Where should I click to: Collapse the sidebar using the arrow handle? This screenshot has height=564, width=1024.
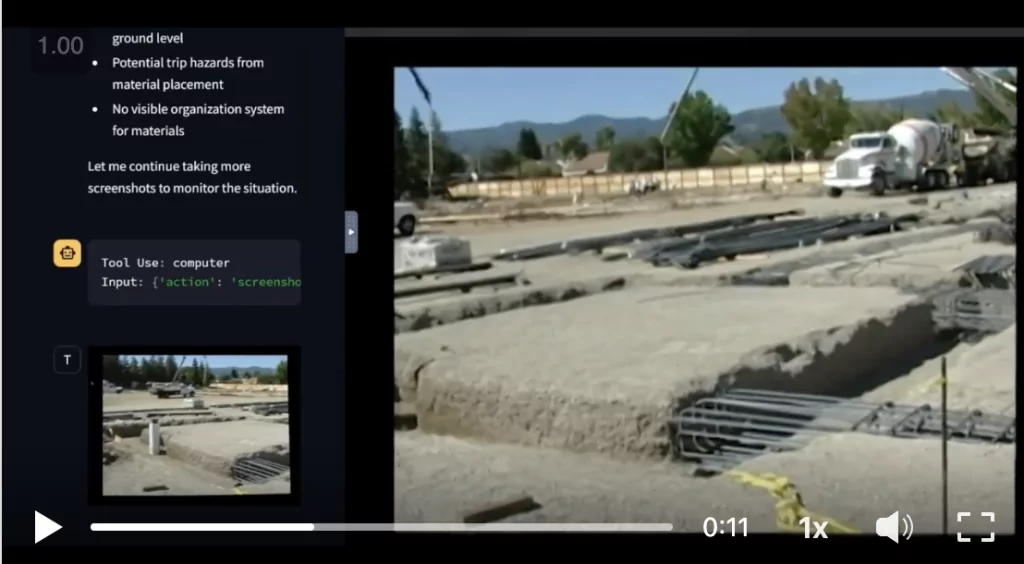351,232
